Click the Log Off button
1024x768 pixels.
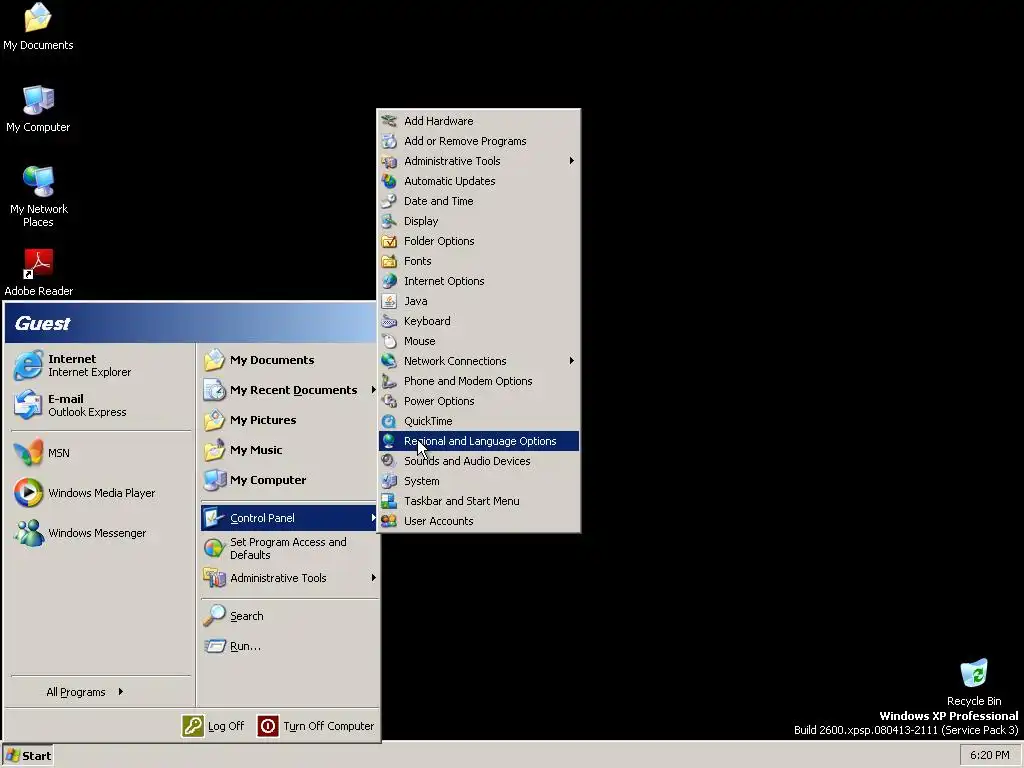coord(213,726)
